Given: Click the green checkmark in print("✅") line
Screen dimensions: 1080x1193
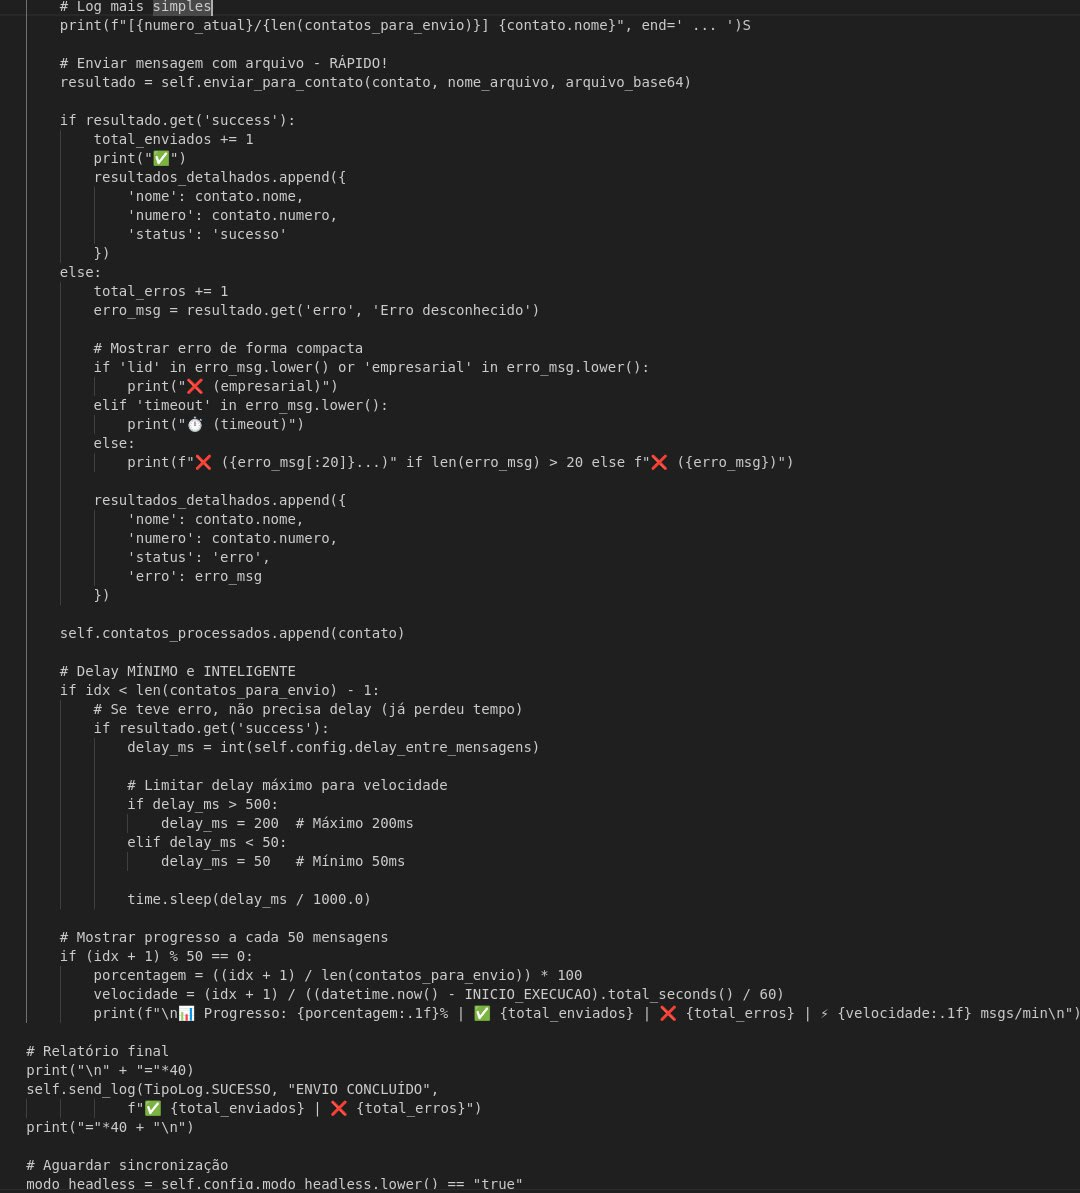Looking at the screenshot, I should (160, 158).
